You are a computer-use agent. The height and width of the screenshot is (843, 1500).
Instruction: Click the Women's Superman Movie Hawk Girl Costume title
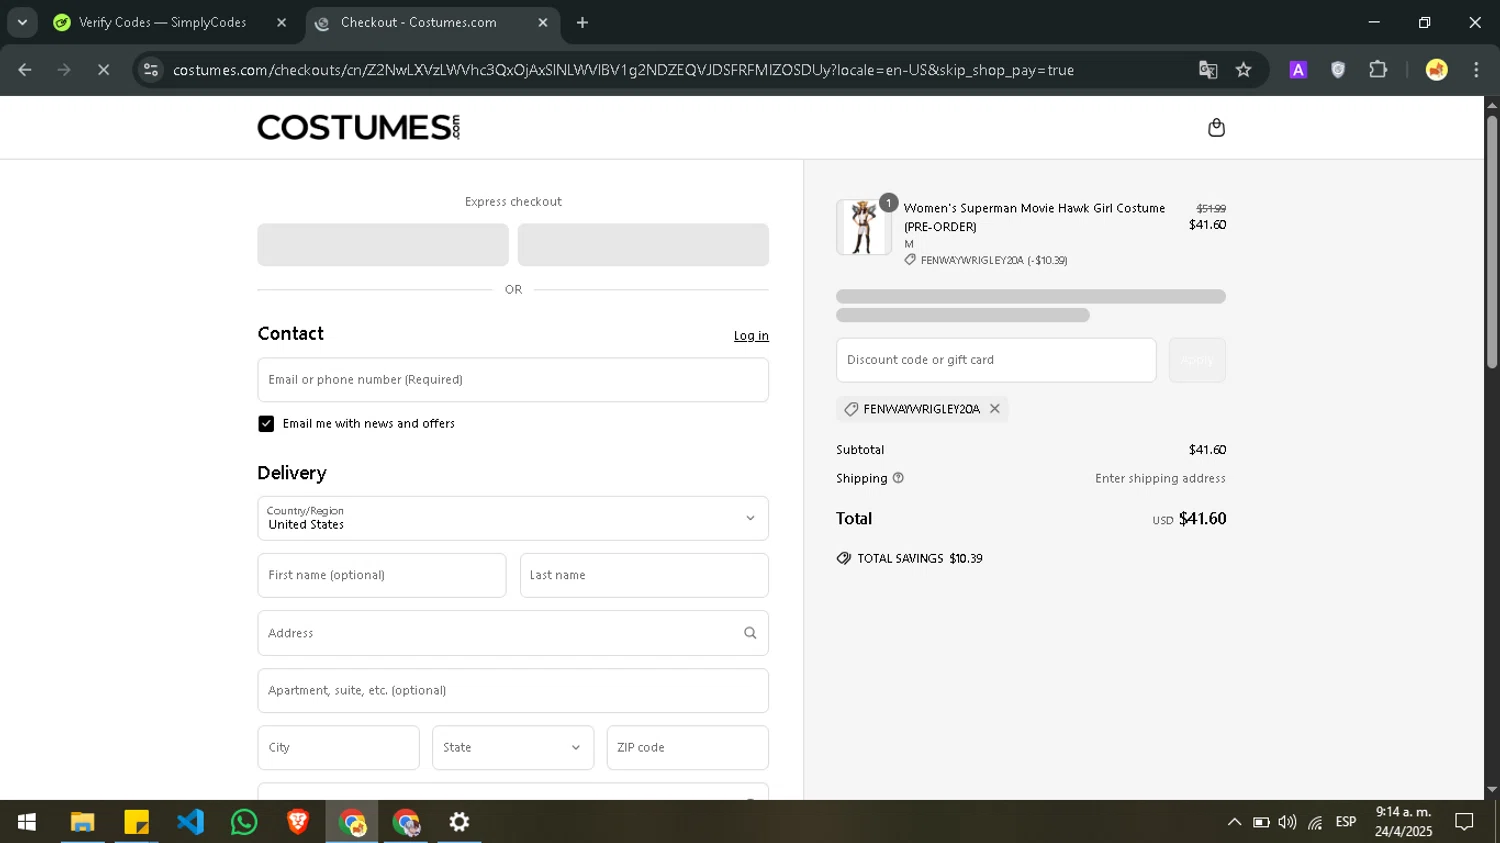tap(1034, 217)
